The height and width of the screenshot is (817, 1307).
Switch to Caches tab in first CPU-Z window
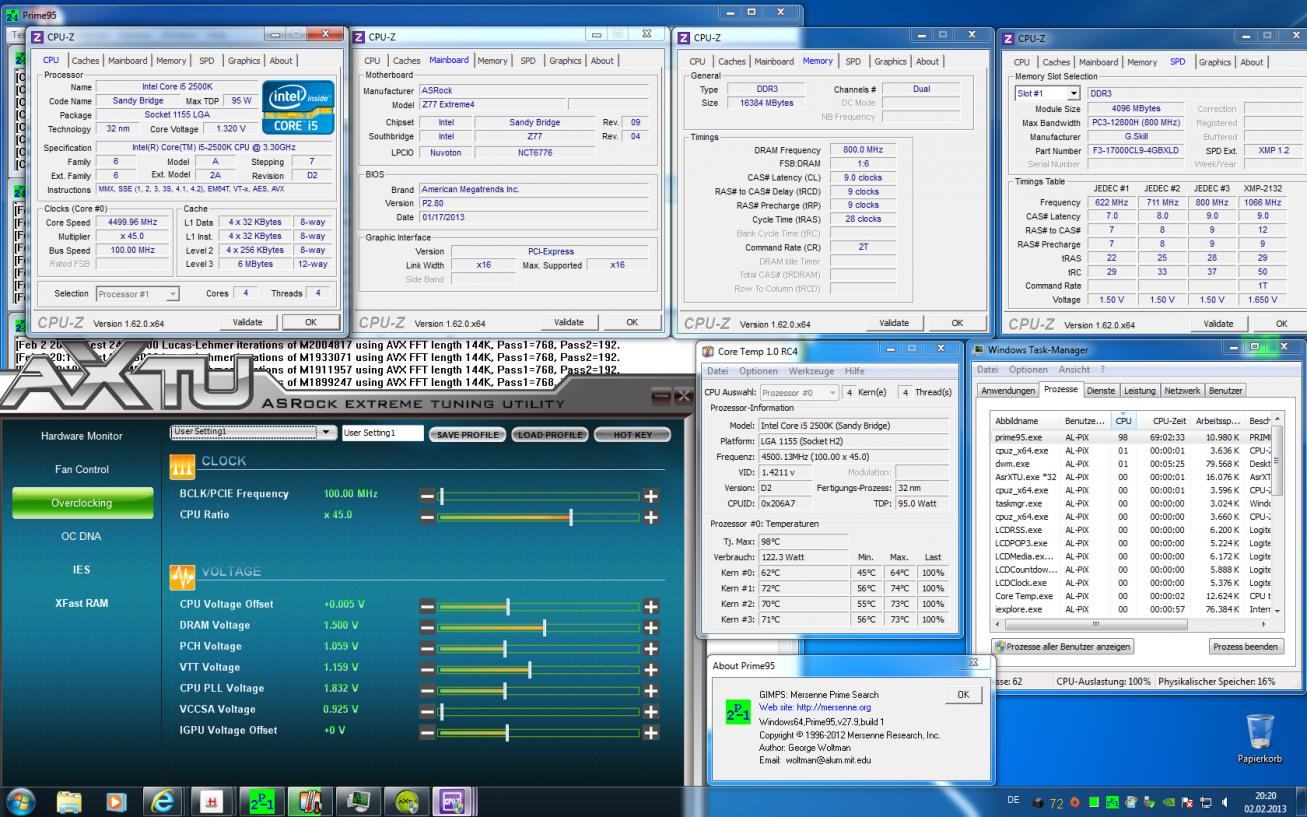[84, 61]
